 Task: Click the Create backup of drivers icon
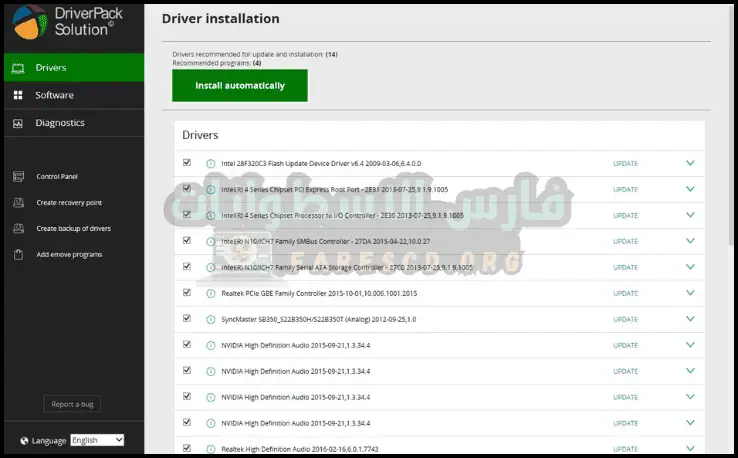[17, 229]
